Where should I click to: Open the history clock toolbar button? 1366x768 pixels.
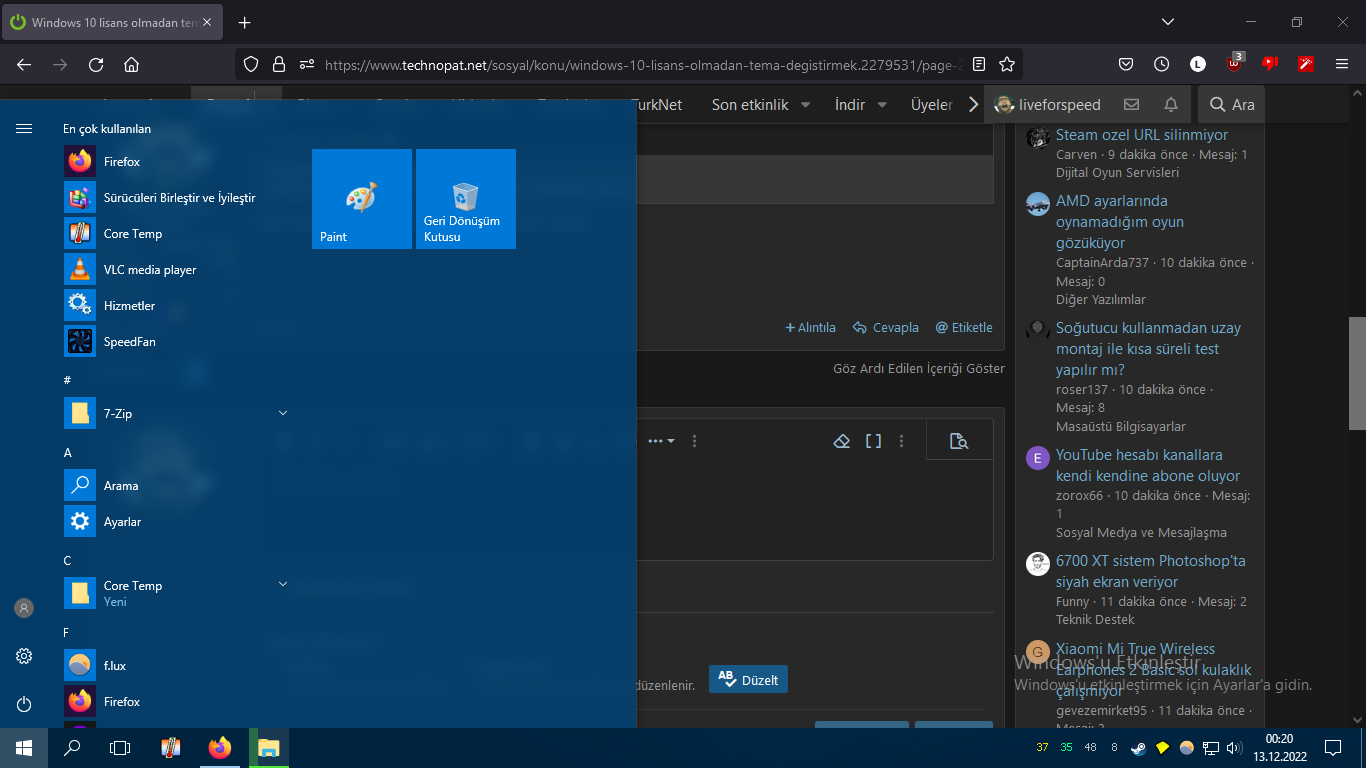(1161, 64)
